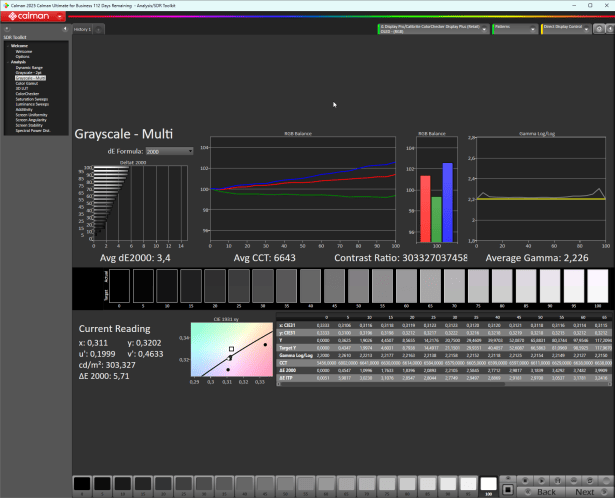Go to Luminance Sweeps page
The image size is (615, 498).
click(32, 104)
